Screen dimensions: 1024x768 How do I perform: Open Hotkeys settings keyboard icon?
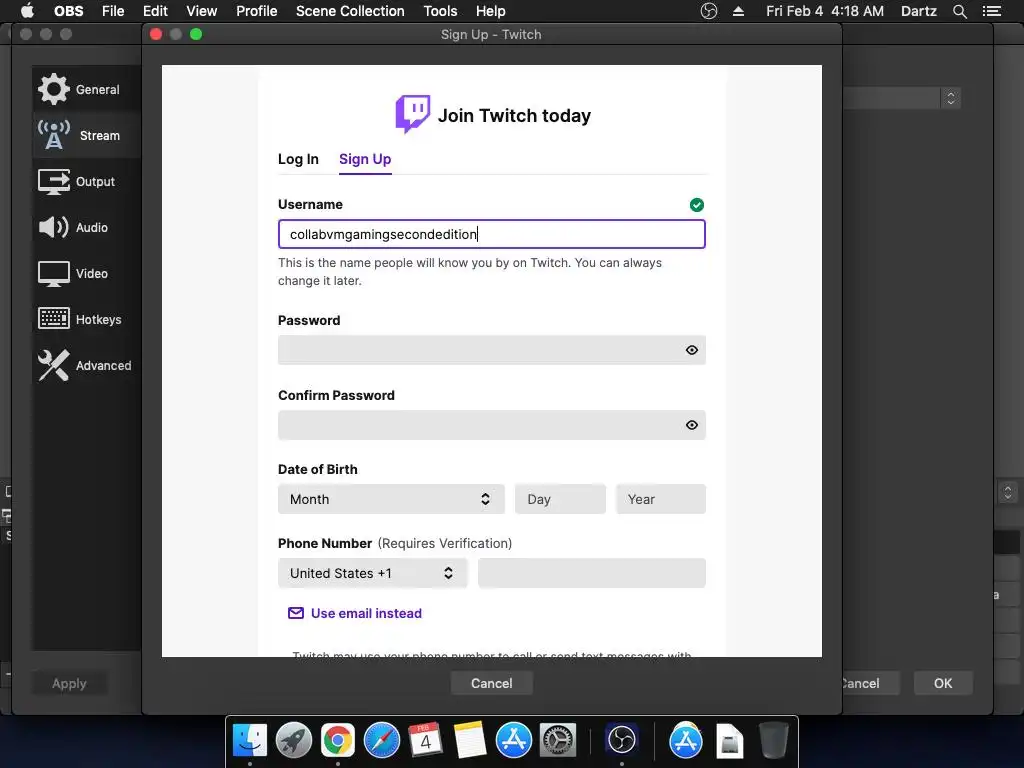coord(54,319)
